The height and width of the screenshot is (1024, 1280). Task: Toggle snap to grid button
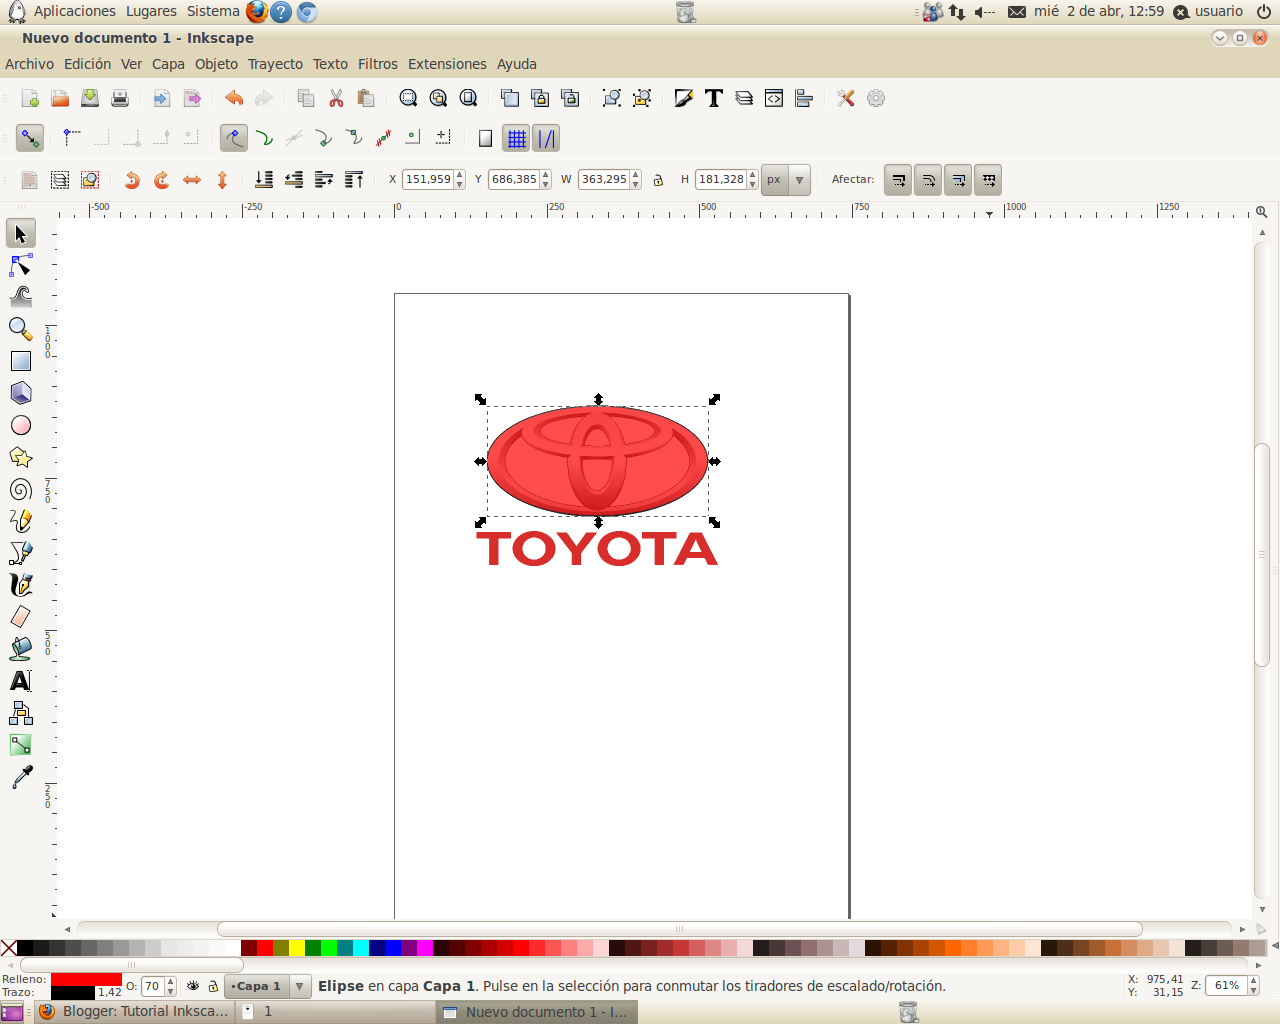point(516,138)
